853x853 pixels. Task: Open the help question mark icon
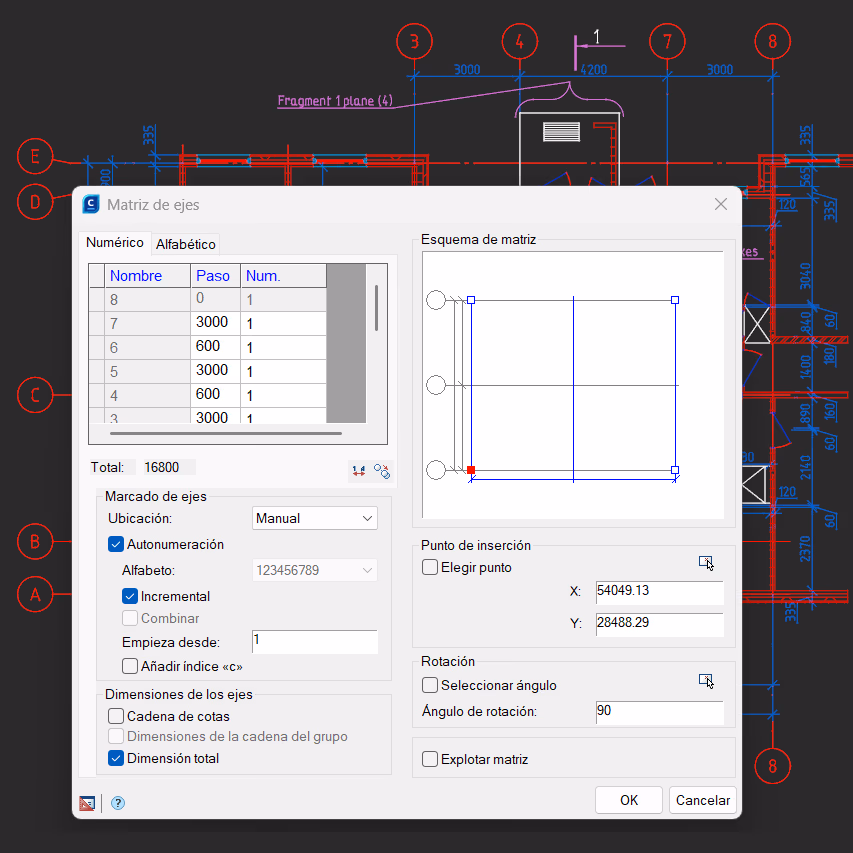point(118,803)
